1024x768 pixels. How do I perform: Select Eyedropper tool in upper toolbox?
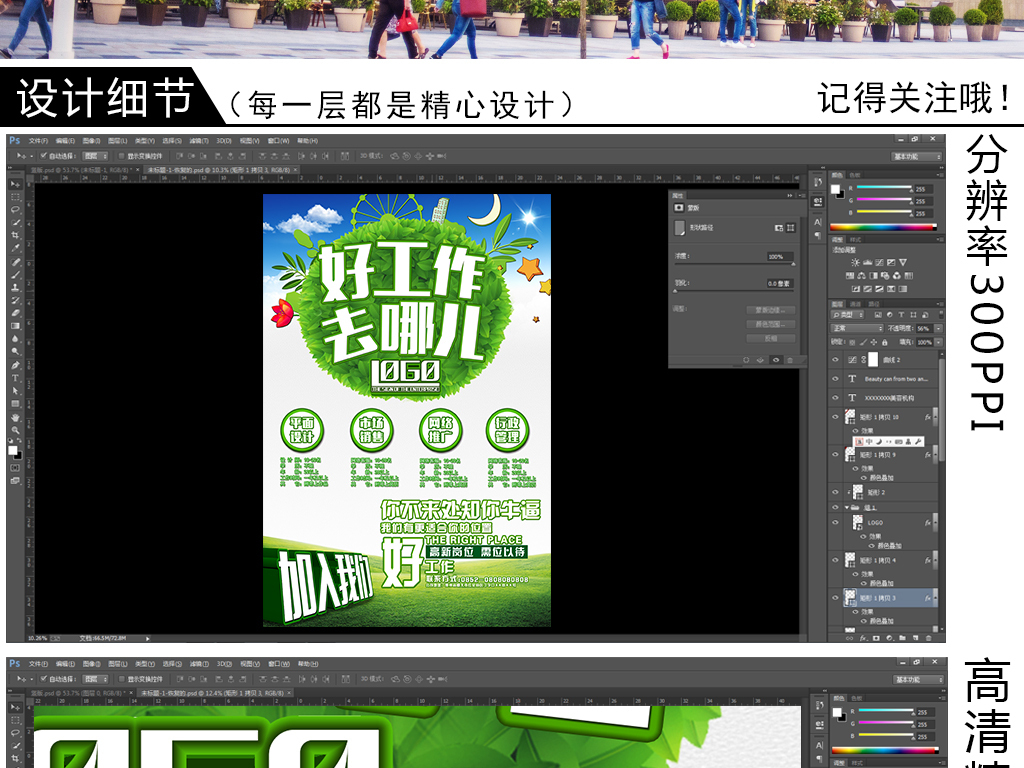[x=15, y=249]
